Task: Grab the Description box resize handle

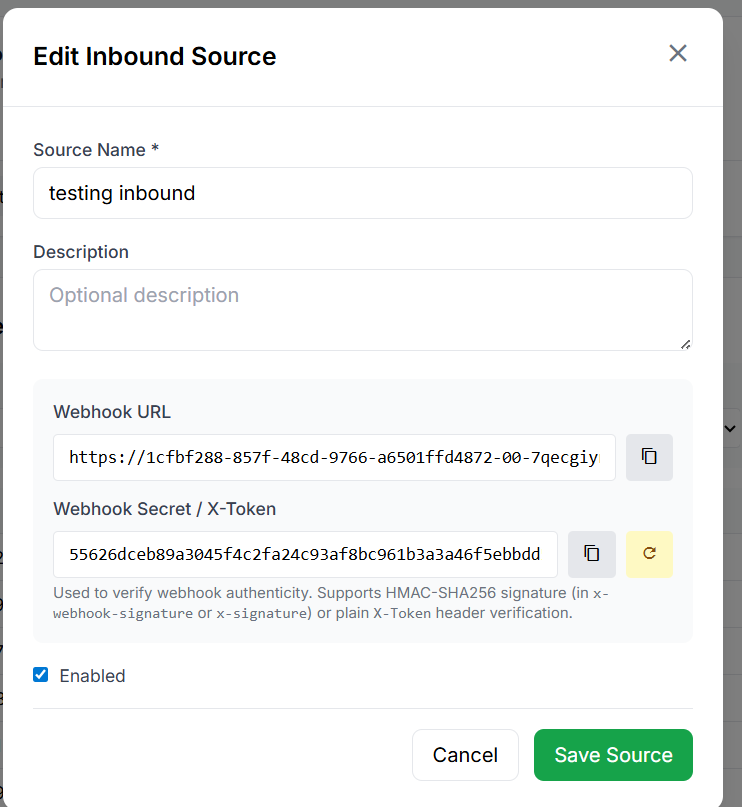Action: [x=685, y=344]
